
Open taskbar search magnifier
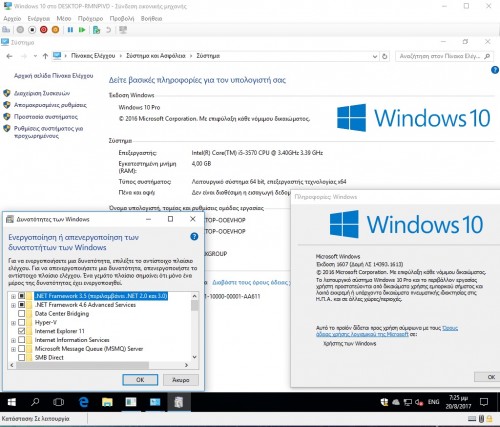[35, 402]
